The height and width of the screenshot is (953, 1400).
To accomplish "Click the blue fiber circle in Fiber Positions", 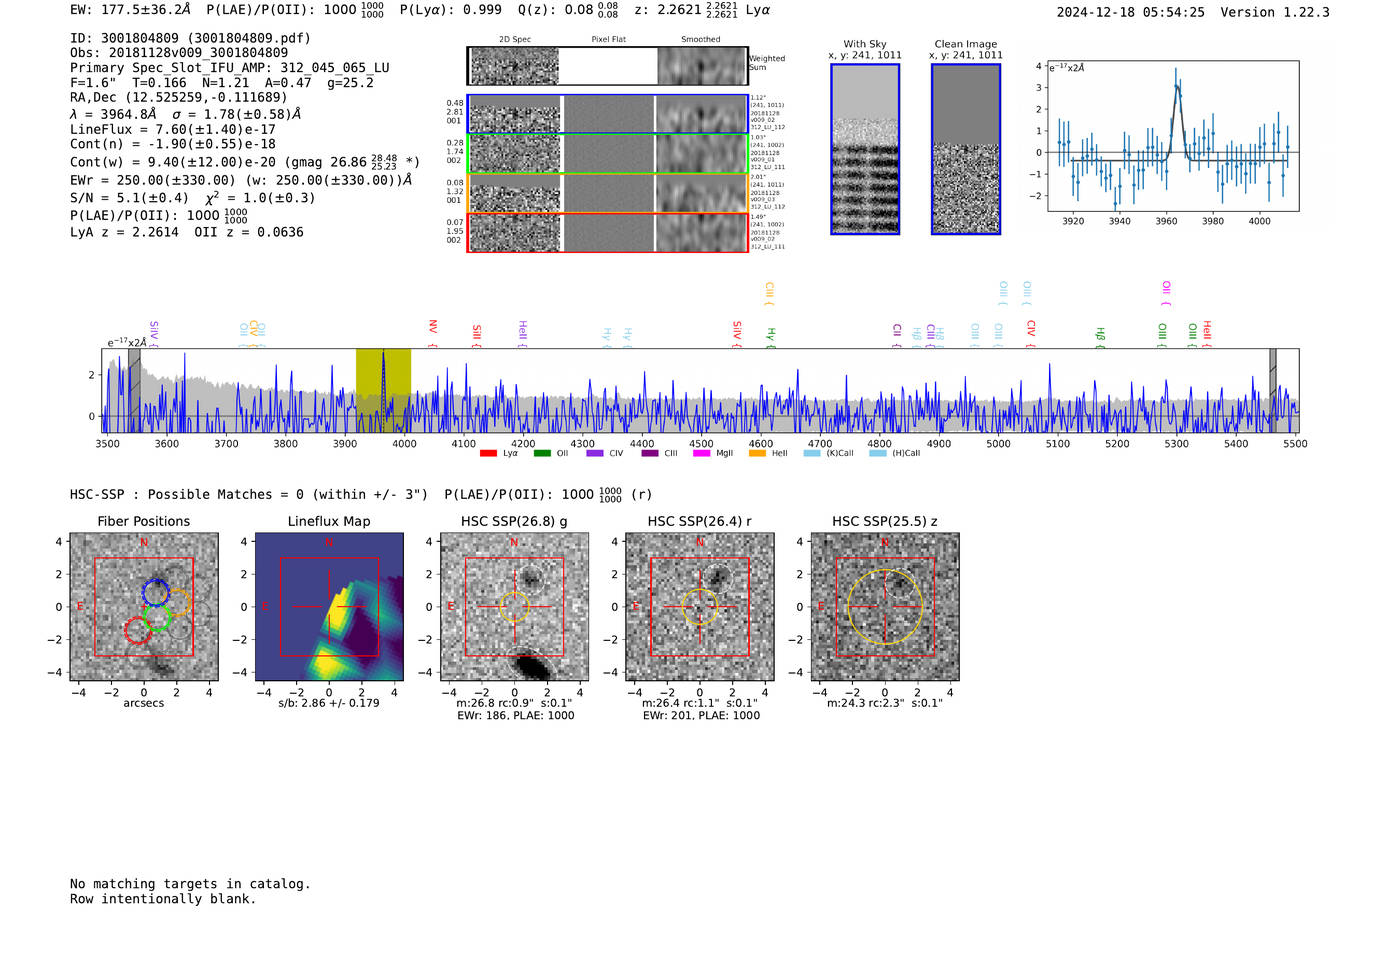I will click(156, 592).
